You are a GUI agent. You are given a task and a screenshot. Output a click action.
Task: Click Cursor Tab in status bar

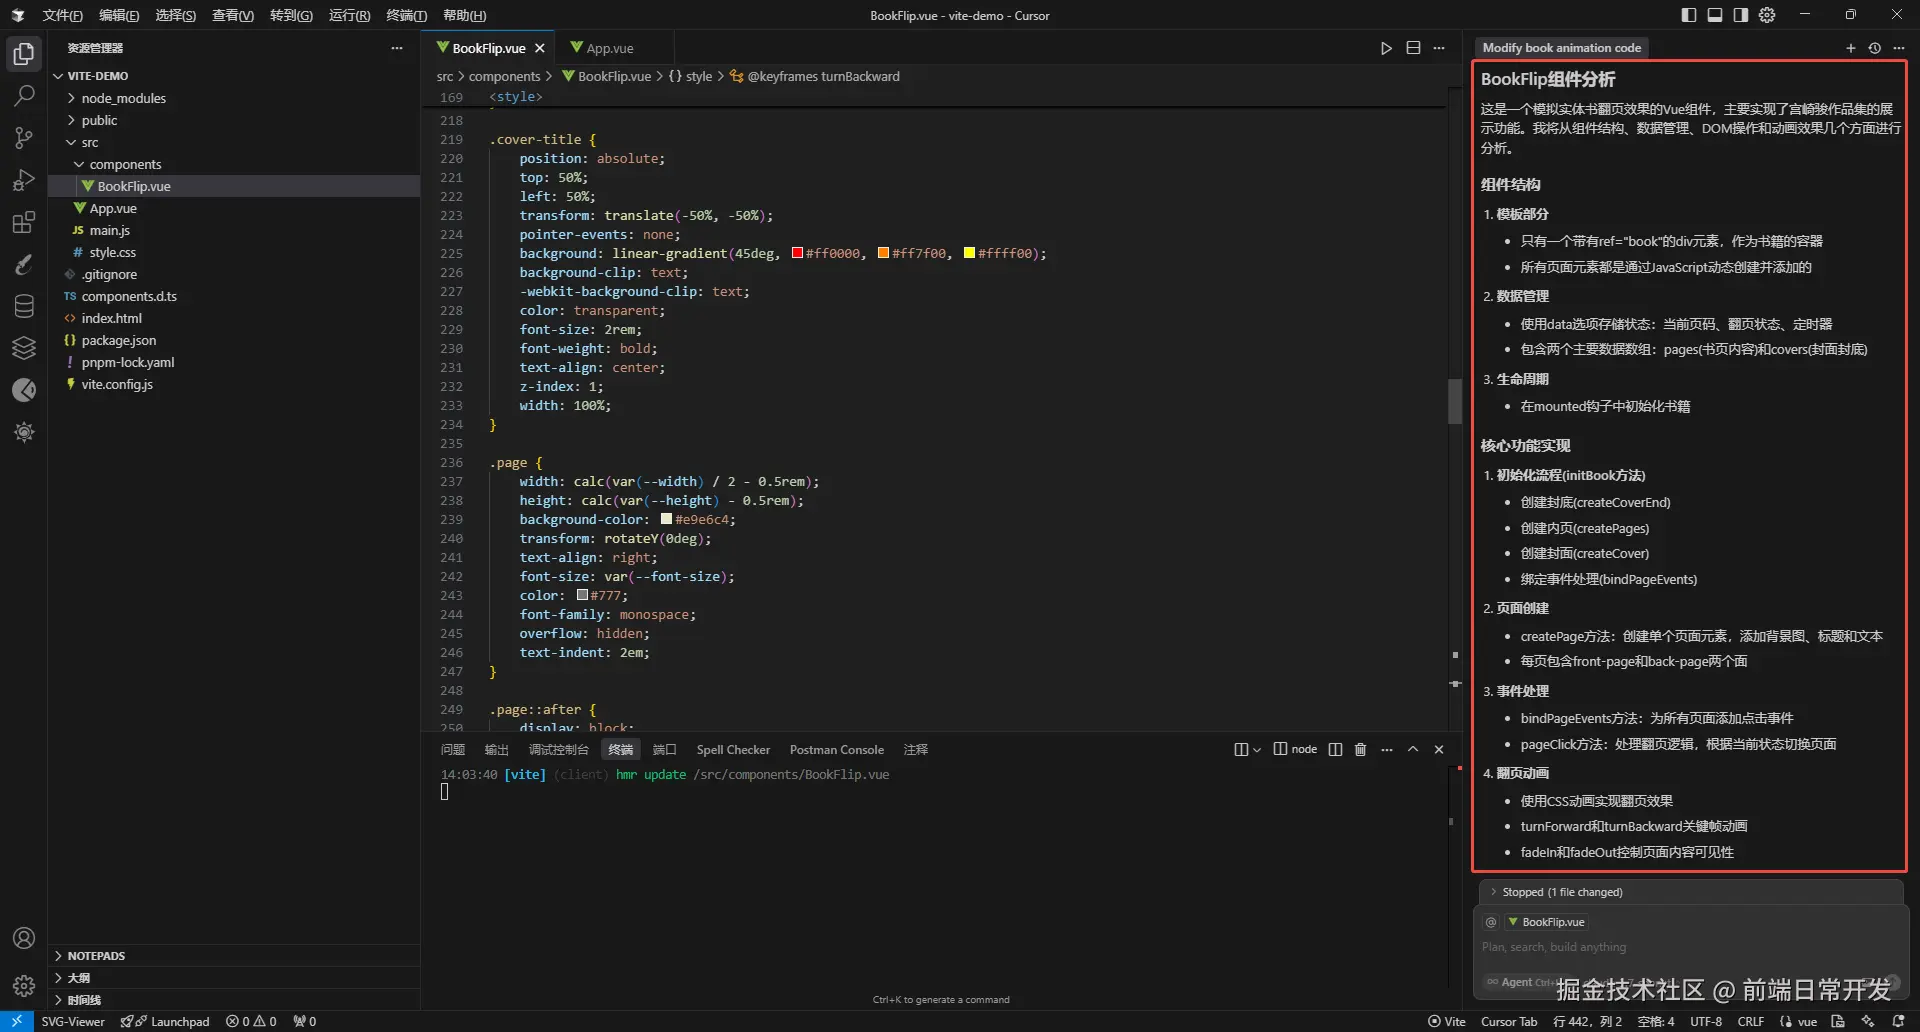point(1508,1021)
